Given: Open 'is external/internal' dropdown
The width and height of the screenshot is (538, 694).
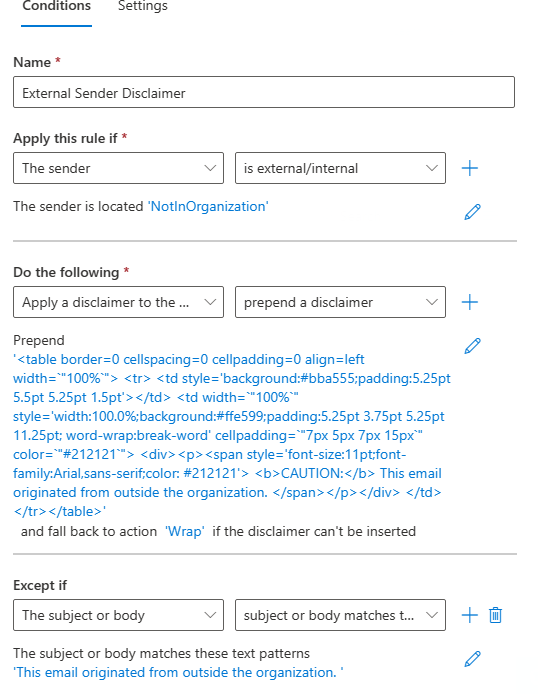Looking at the screenshot, I should pyautogui.click(x=340, y=168).
